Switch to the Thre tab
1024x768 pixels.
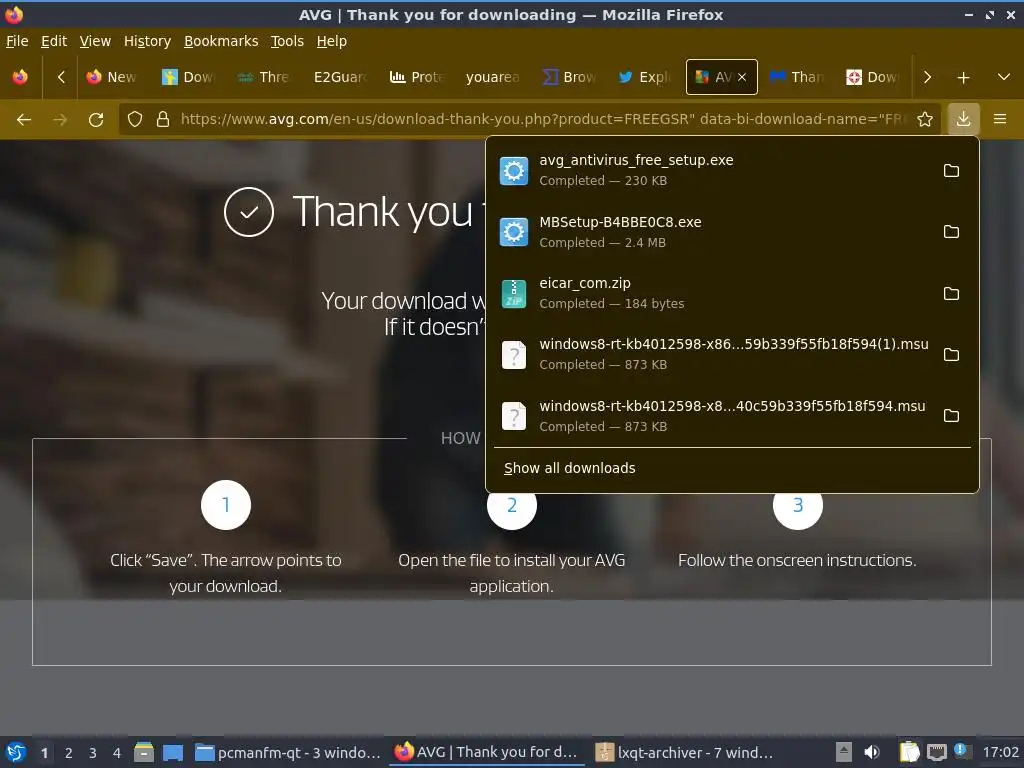(264, 77)
